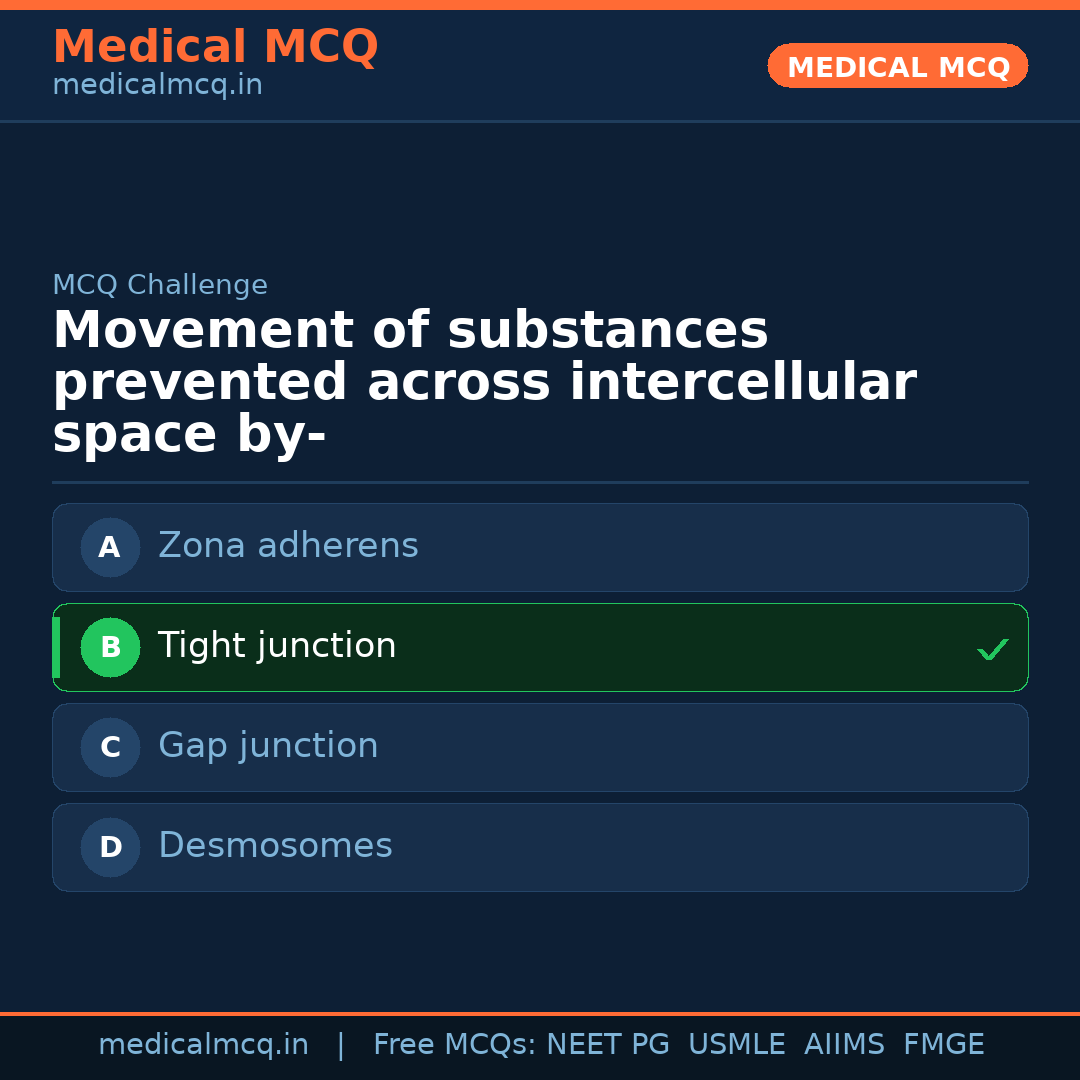Select the circle badge labeled C
The width and height of the screenshot is (1080, 1080).
point(110,747)
